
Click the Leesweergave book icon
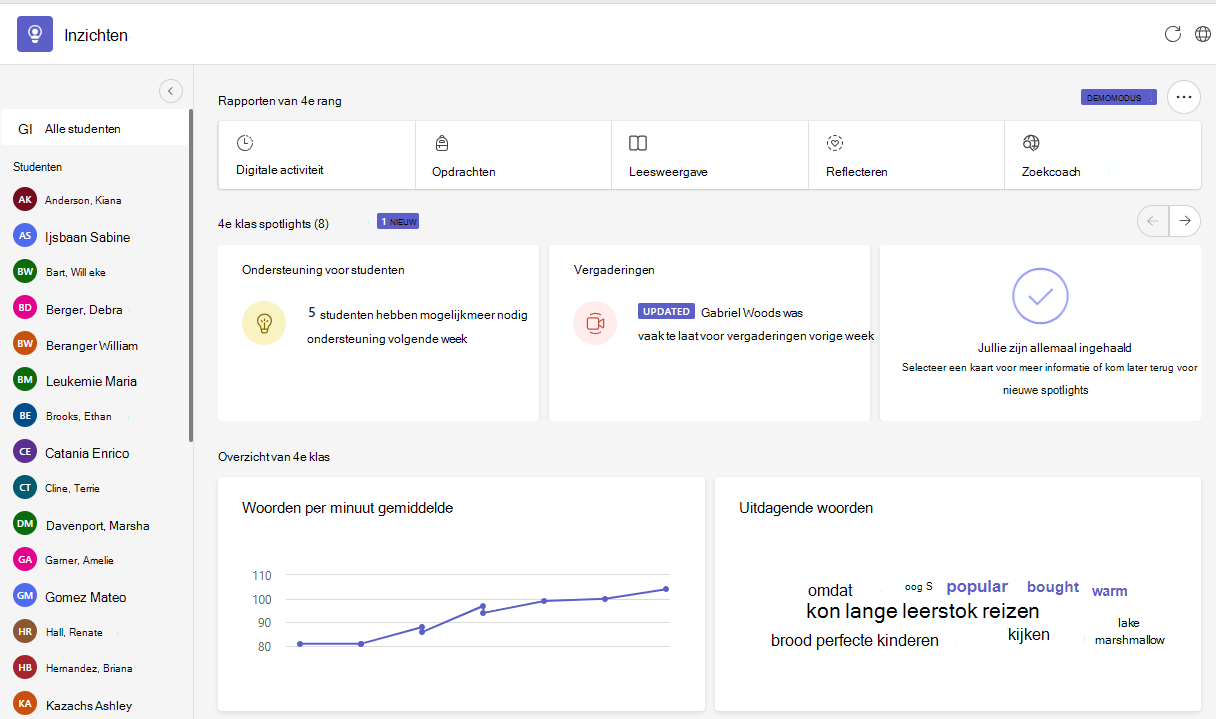click(638, 143)
